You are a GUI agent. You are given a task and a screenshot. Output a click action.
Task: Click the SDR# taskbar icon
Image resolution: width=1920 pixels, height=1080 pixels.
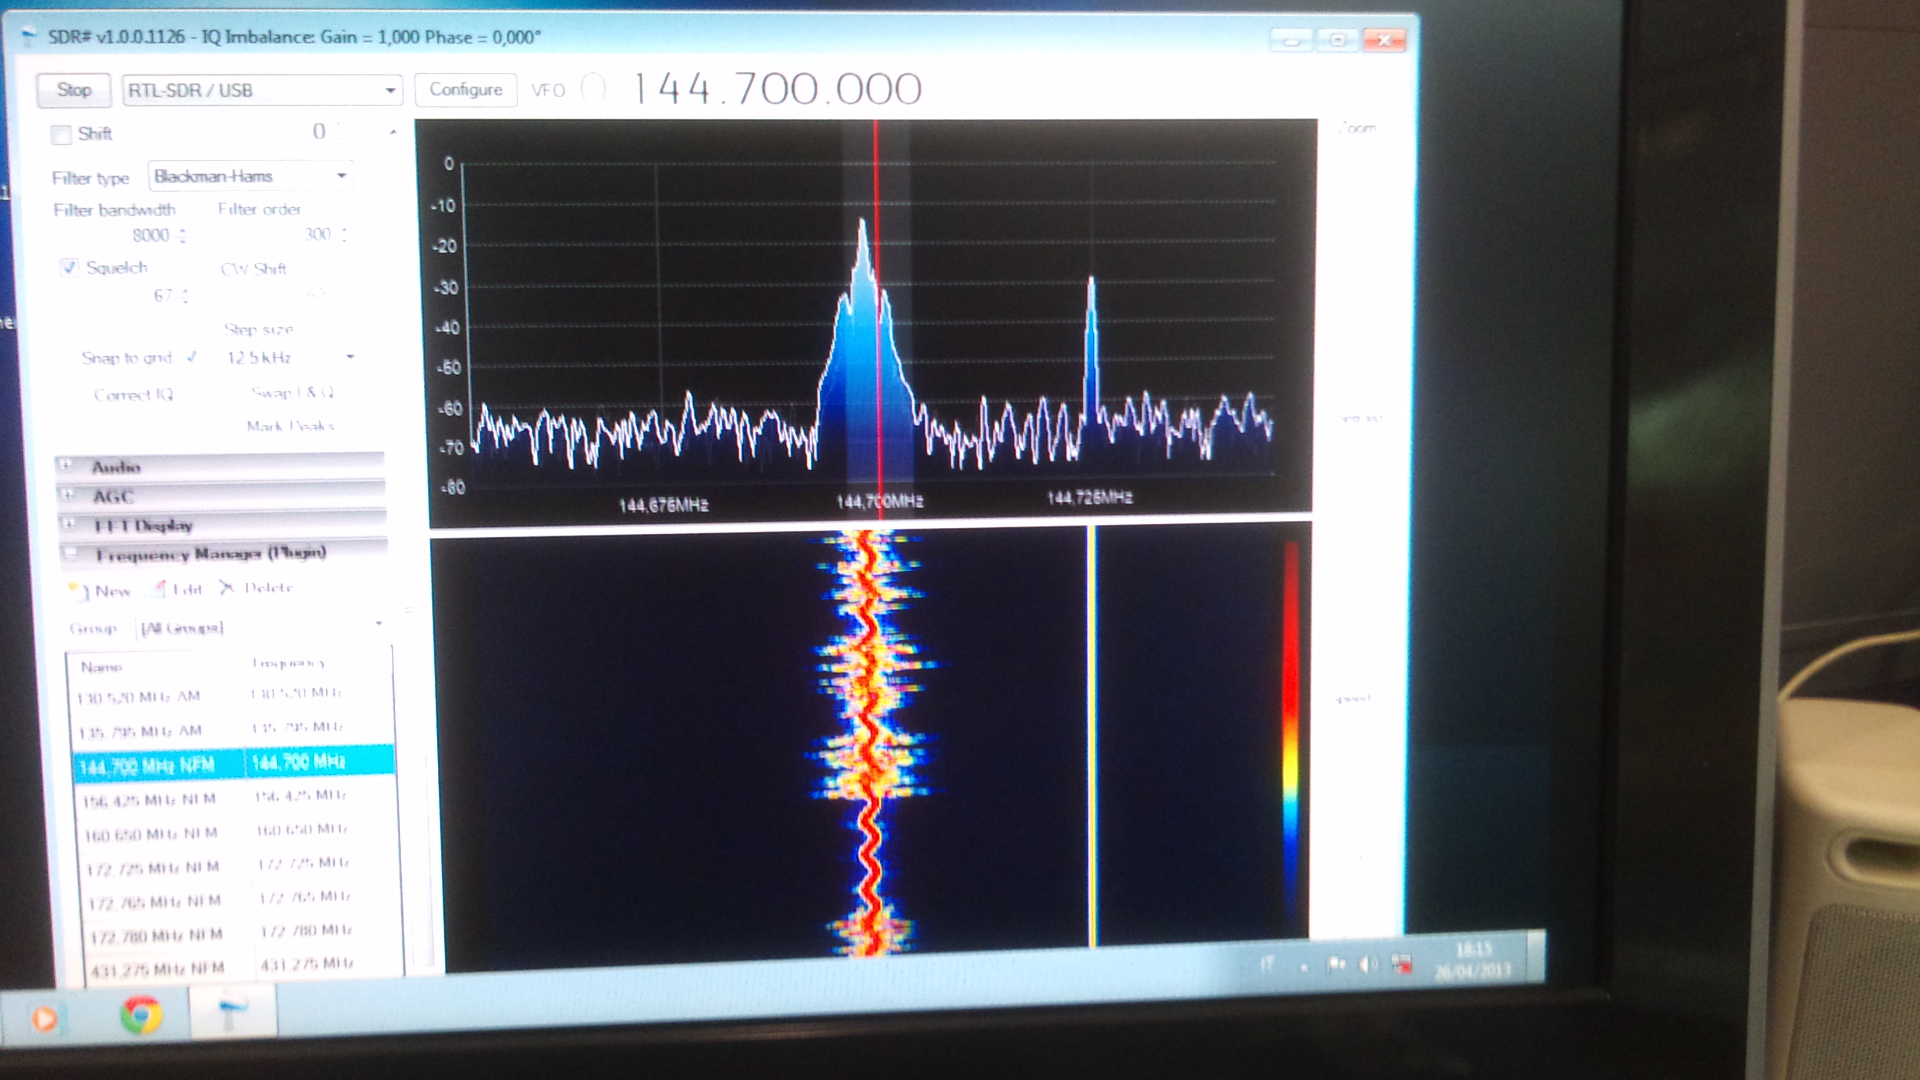(232, 1011)
